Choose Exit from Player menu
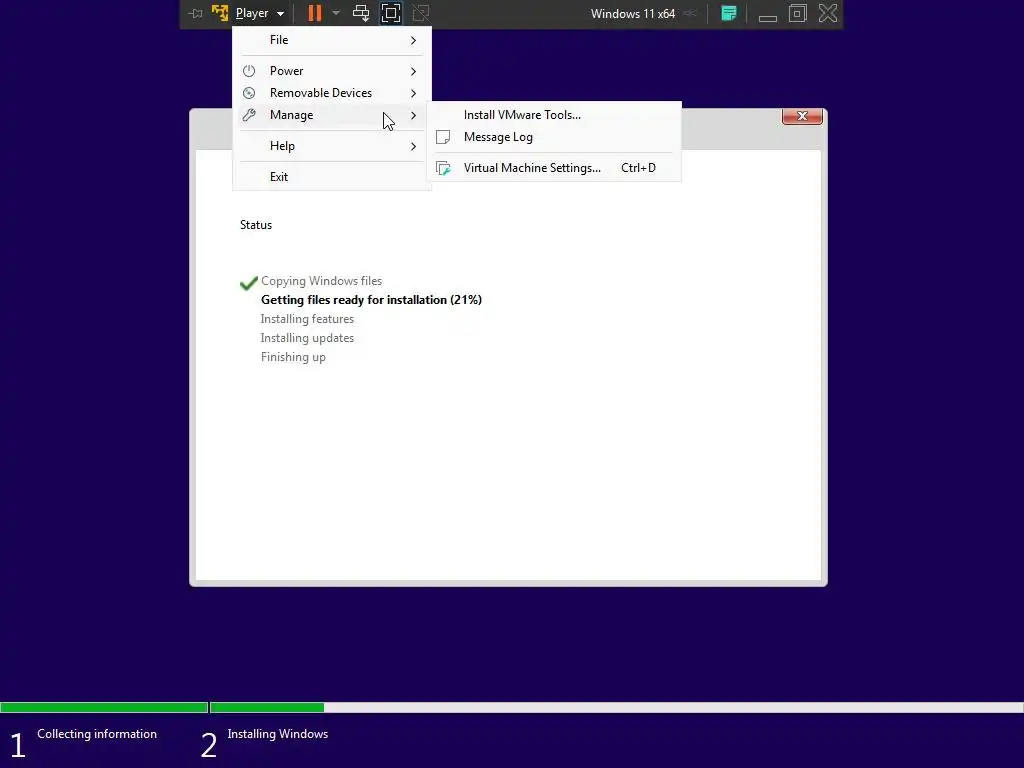 tap(332, 176)
